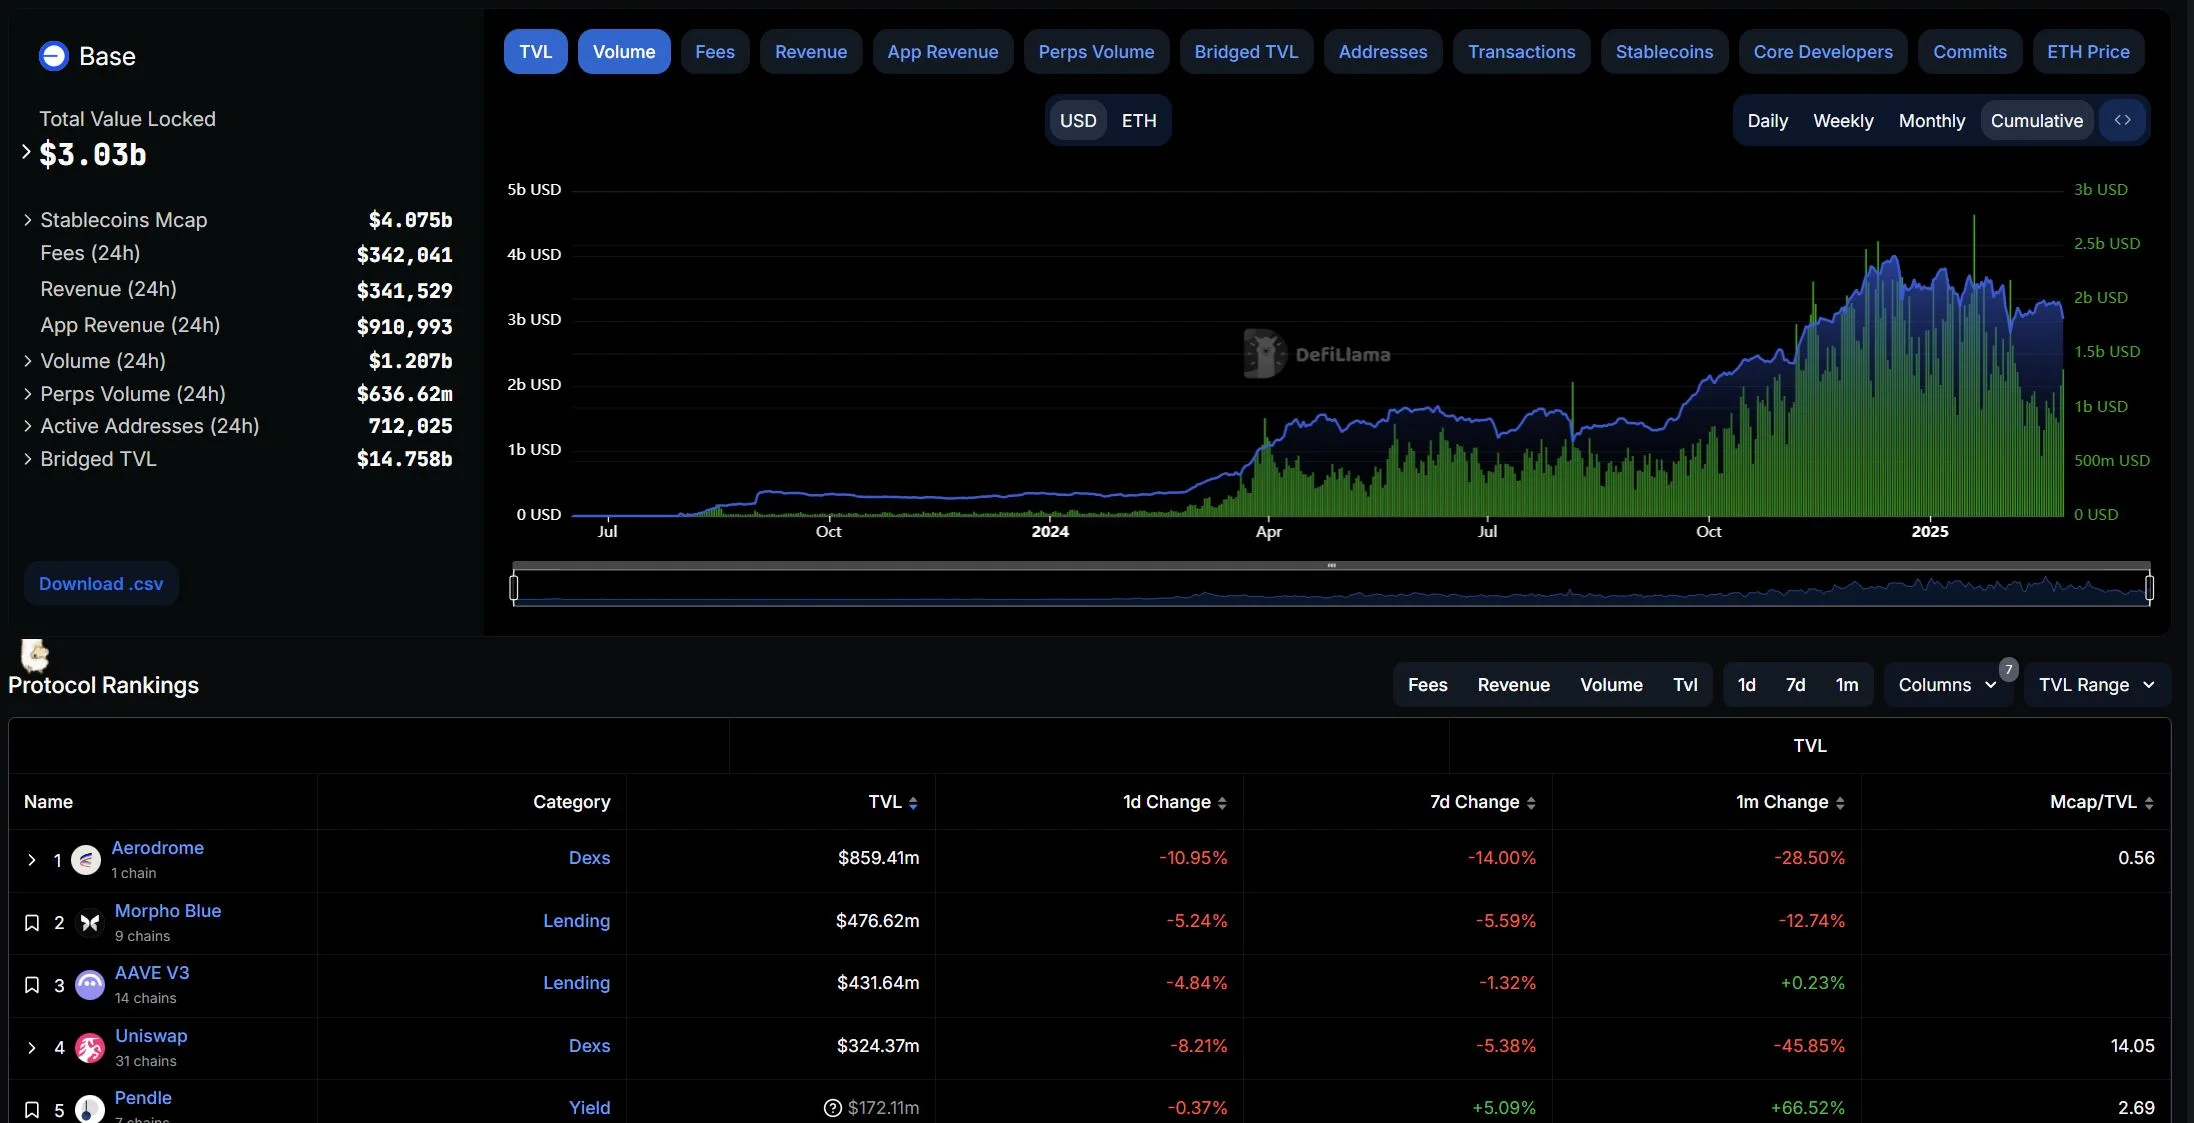Click the Pendle protocol logo
This screenshot has width=2194, height=1123.
click(x=89, y=1110)
